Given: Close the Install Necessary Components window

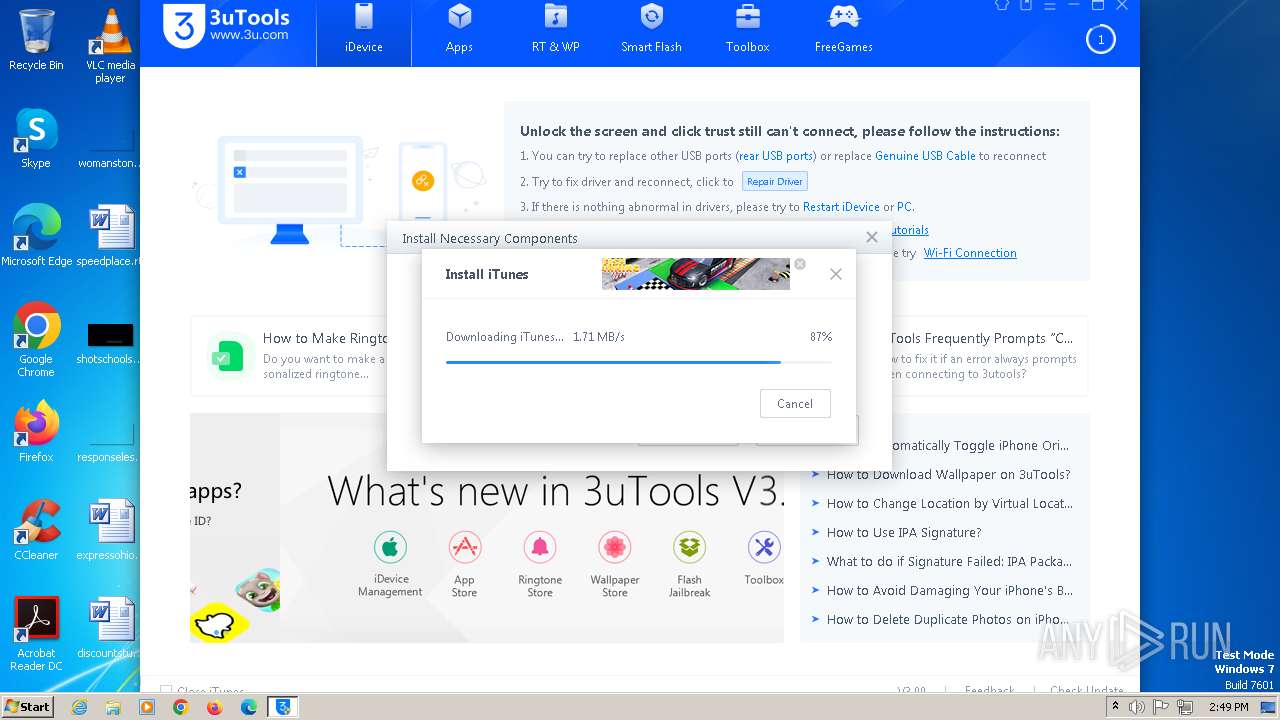Looking at the screenshot, I should point(872,237).
